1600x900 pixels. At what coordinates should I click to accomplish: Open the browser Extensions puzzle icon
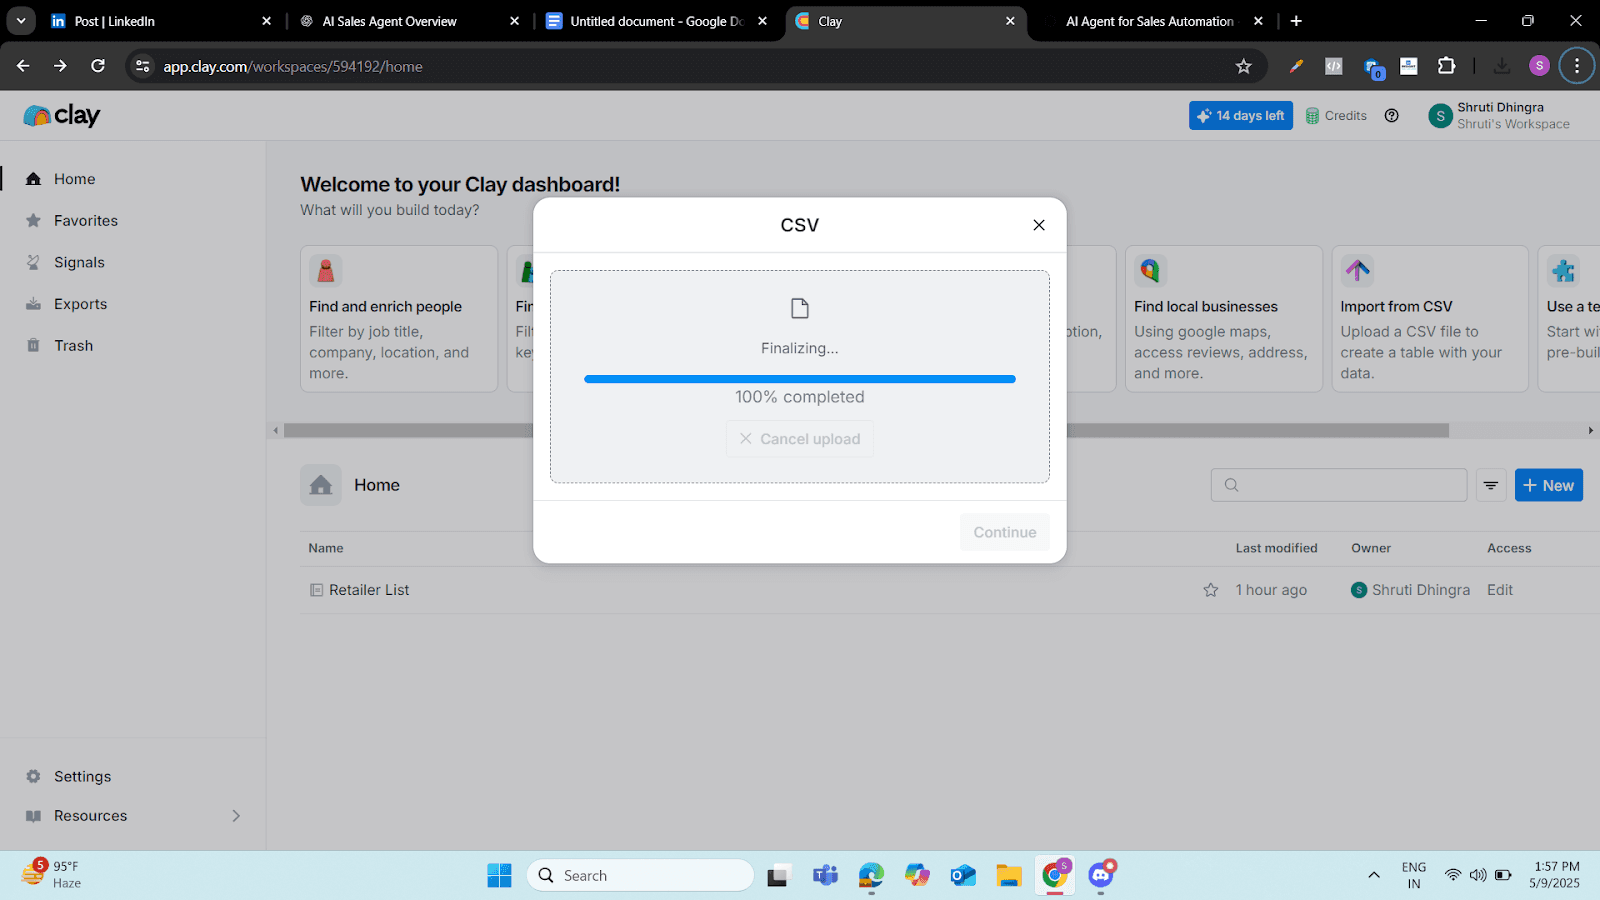point(1446,66)
